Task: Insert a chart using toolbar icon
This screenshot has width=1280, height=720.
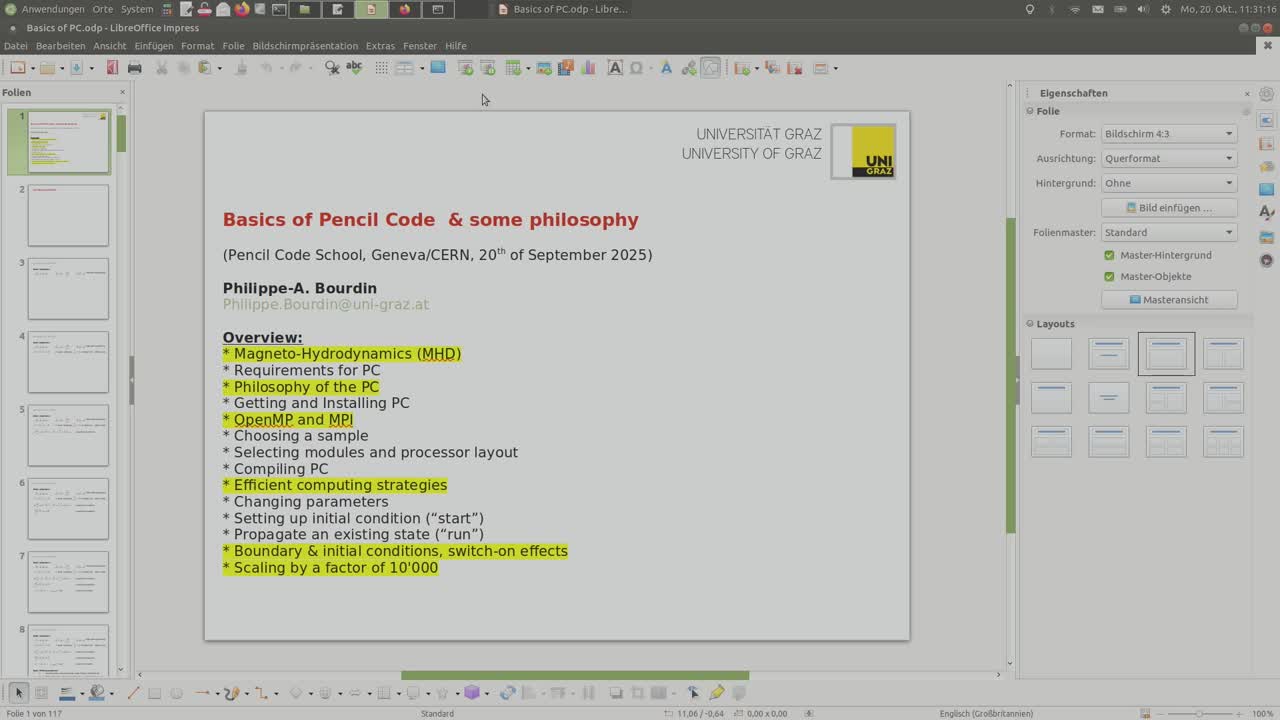Action: [x=588, y=68]
